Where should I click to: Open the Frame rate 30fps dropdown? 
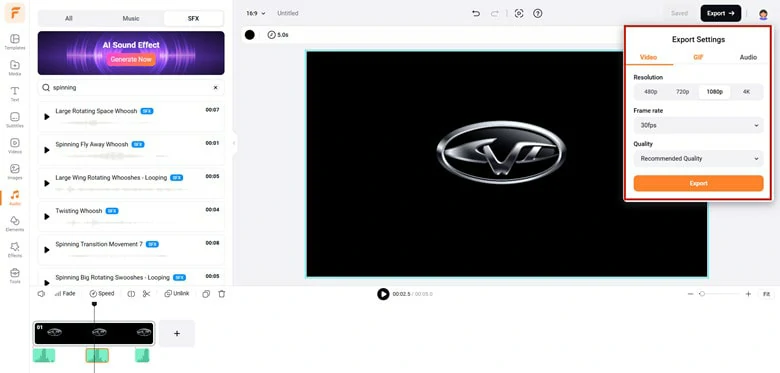698,125
